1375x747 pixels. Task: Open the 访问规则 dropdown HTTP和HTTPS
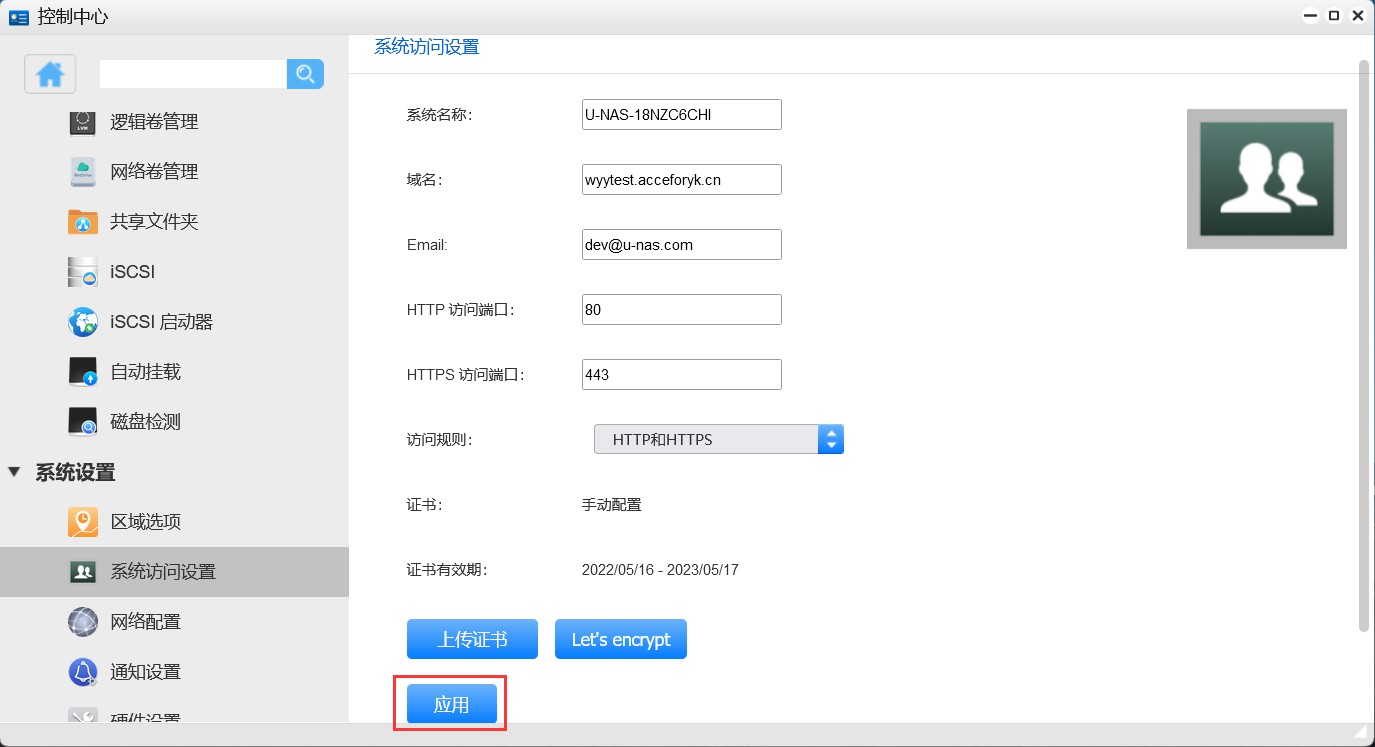[706, 439]
